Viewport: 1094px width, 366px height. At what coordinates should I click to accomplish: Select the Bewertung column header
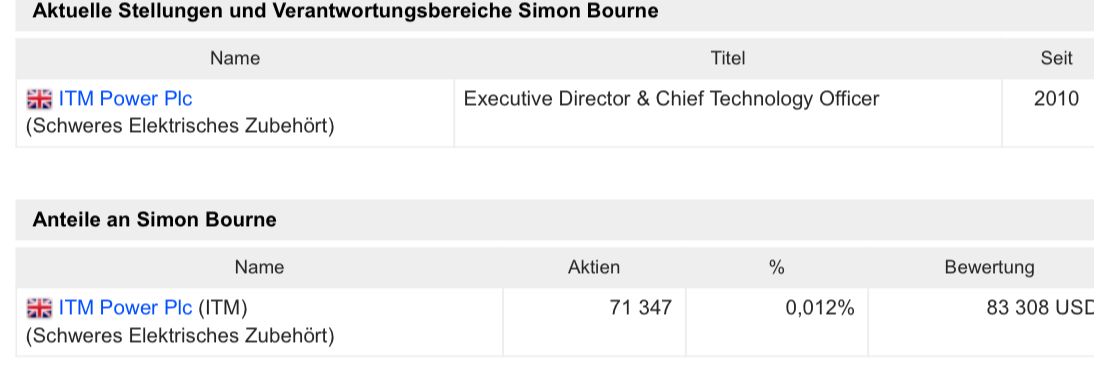[989, 267]
